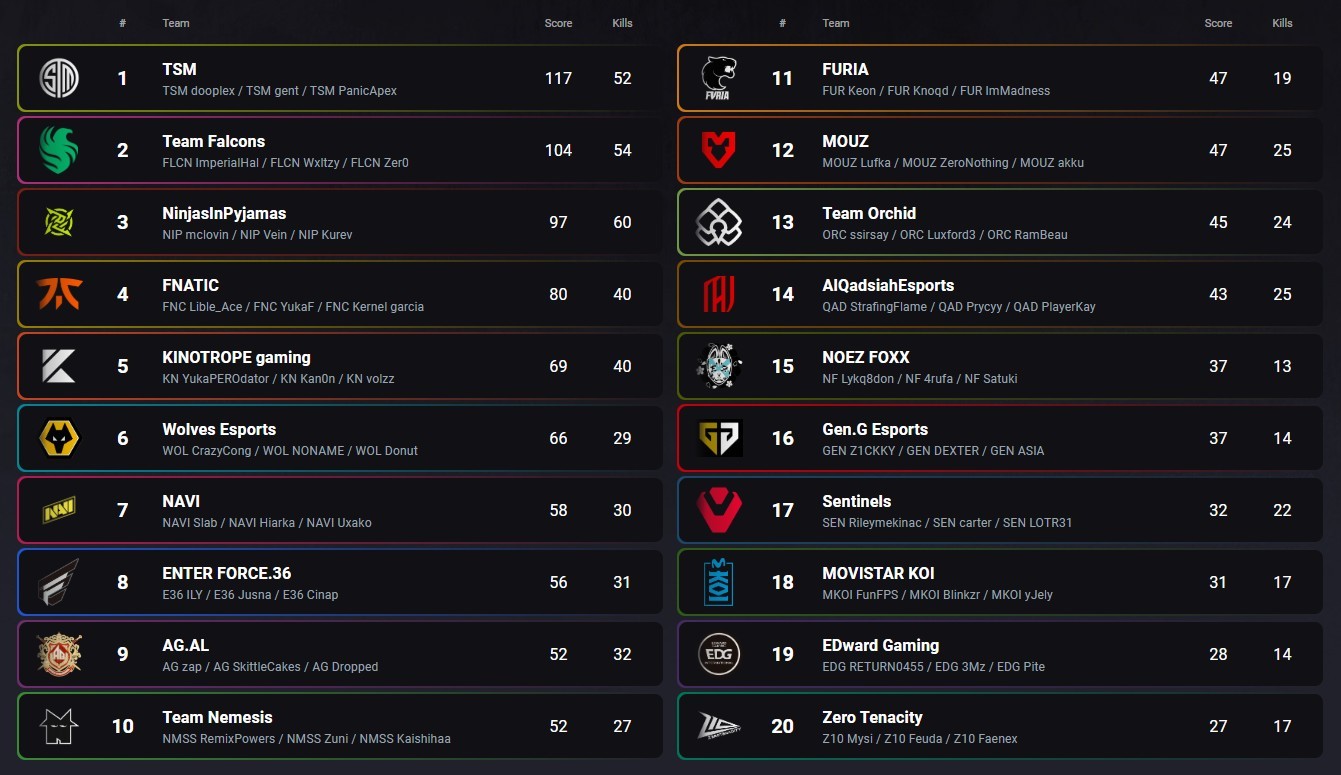Image resolution: width=1341 pixels, height=775 pixels.
Task: Click the MOVISTAR KOI blue logo
Action: (719, 582)
